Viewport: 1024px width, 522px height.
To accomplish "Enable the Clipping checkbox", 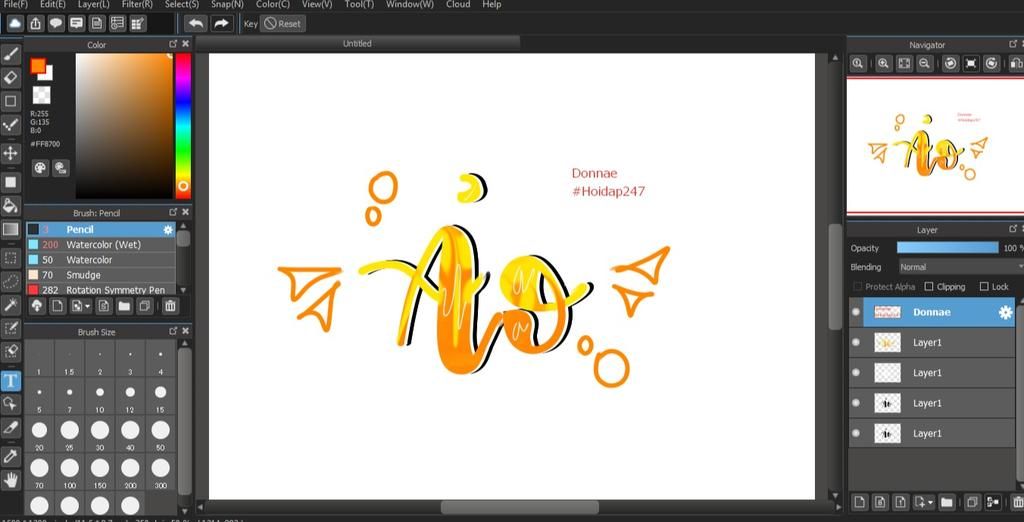I will point(929,287).
